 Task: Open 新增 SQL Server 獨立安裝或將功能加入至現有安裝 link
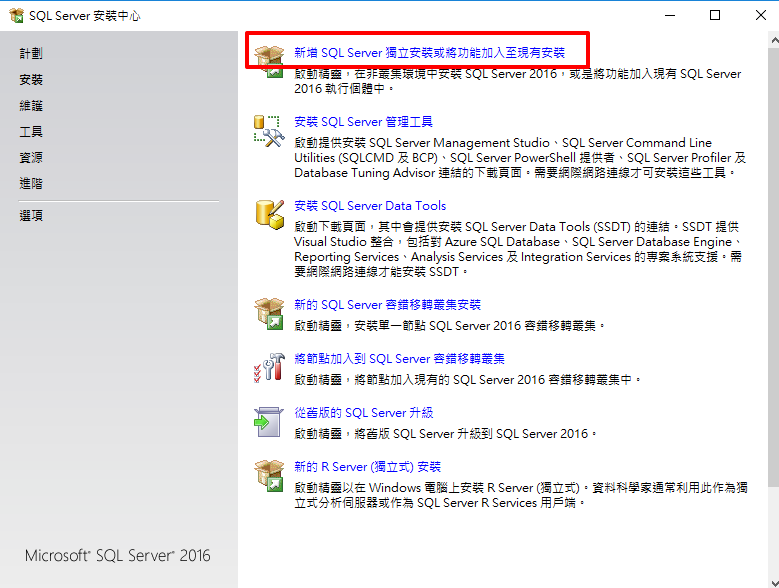click(429, 53)
